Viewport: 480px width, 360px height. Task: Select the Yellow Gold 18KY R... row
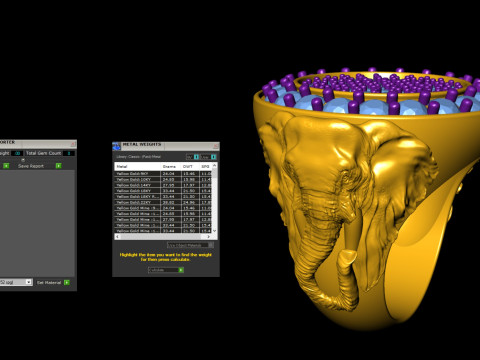(163, 196)
